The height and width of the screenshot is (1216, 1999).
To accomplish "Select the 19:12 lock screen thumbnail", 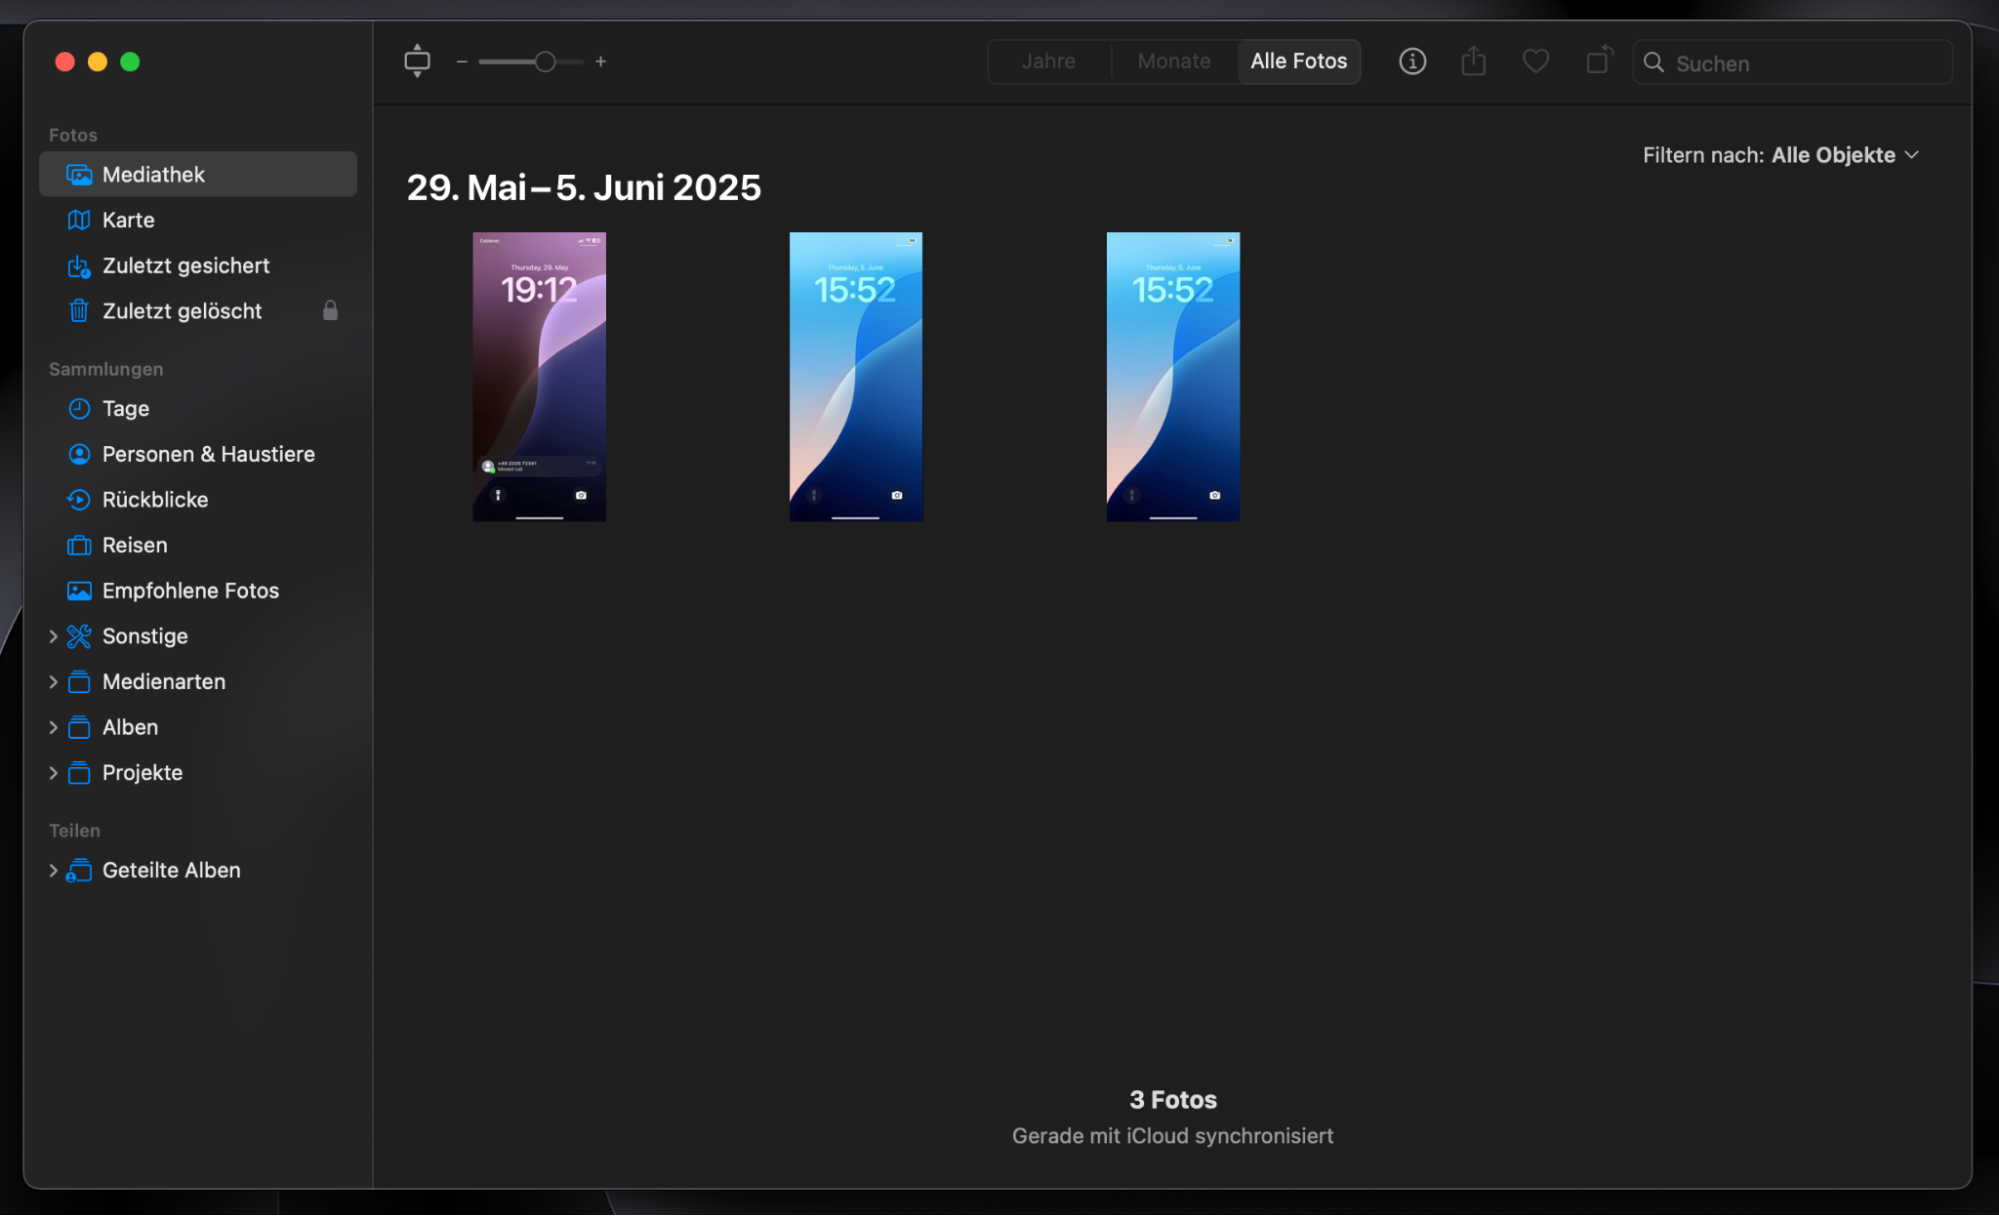I will point(539,377).
